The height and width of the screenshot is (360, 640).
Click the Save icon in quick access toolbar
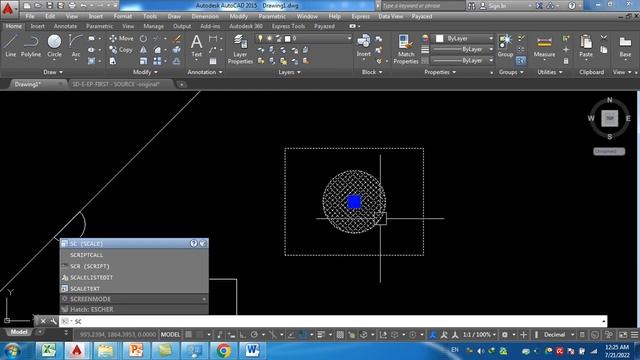(49, 6)
